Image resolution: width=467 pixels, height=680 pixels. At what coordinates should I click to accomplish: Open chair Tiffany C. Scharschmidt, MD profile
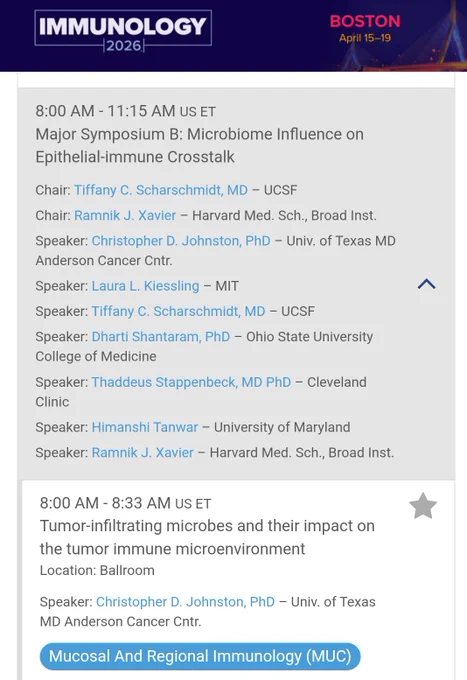tap(161, 190)
